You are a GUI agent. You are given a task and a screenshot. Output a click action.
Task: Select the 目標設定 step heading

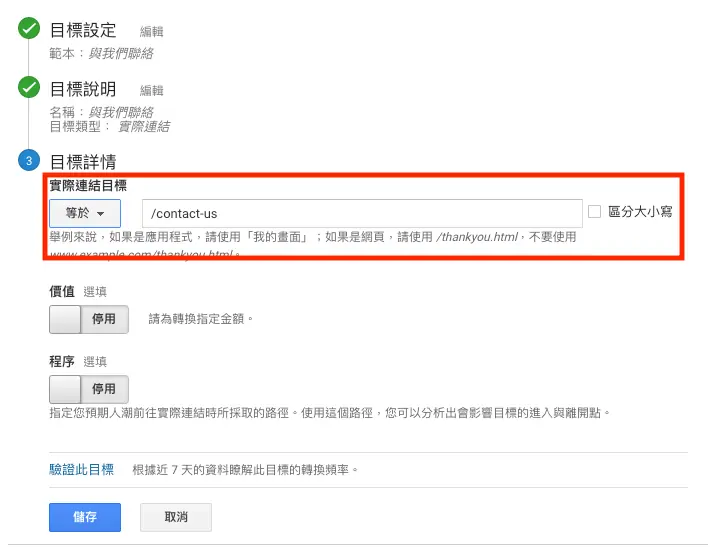83,30
